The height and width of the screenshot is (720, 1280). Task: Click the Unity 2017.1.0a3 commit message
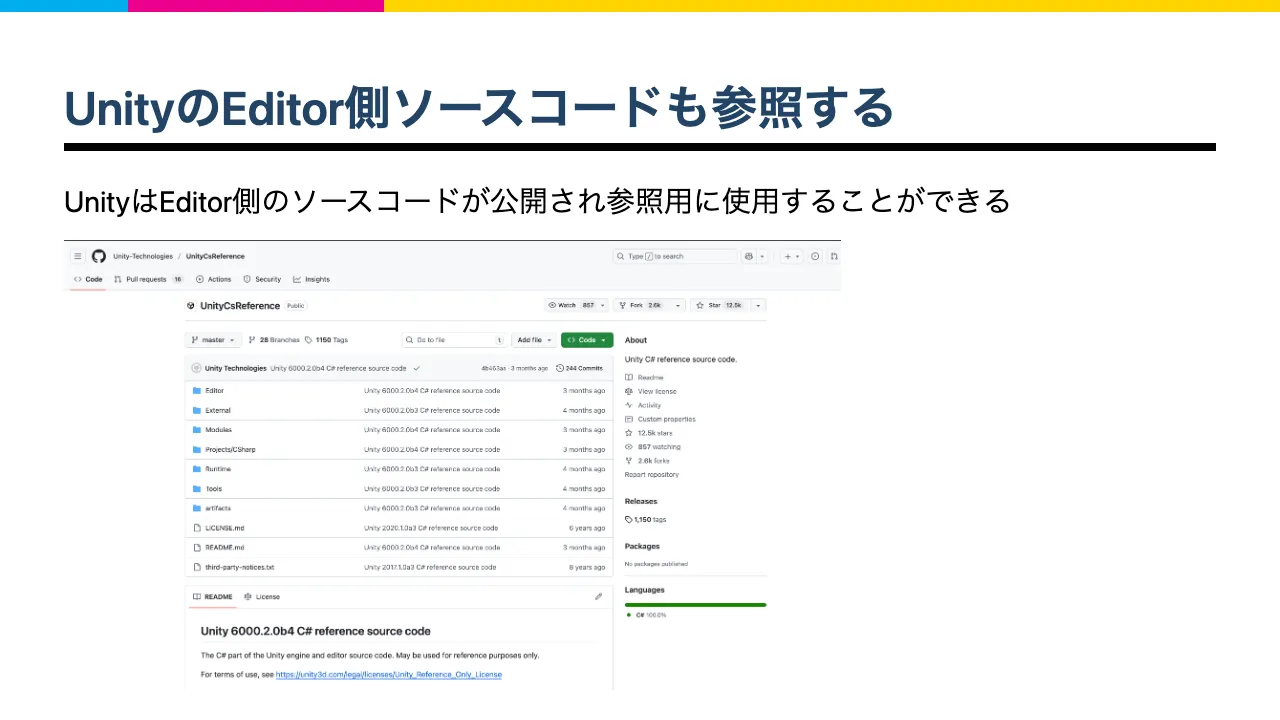(x=430, y=567)
